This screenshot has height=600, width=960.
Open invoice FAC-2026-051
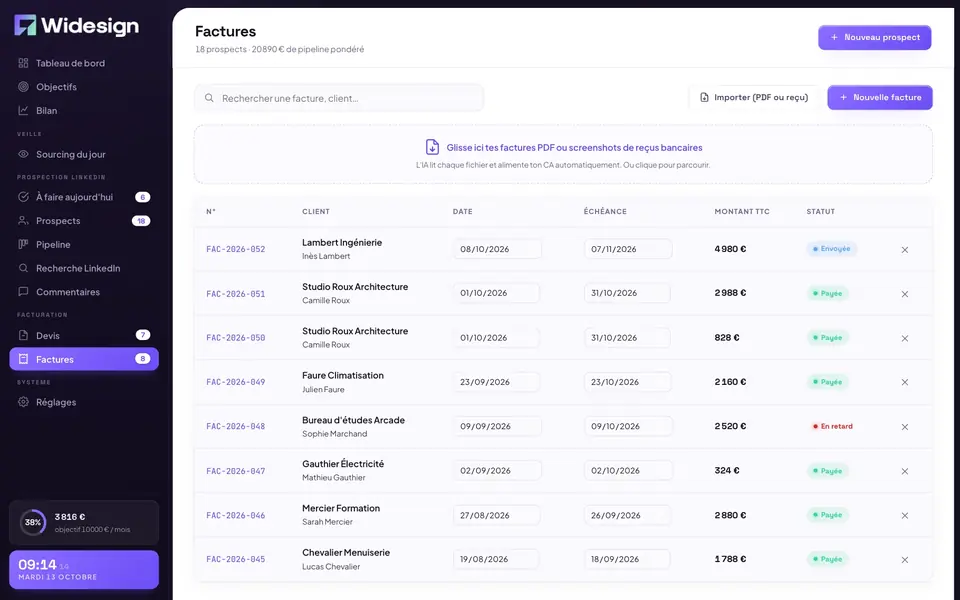click(236, 294)
